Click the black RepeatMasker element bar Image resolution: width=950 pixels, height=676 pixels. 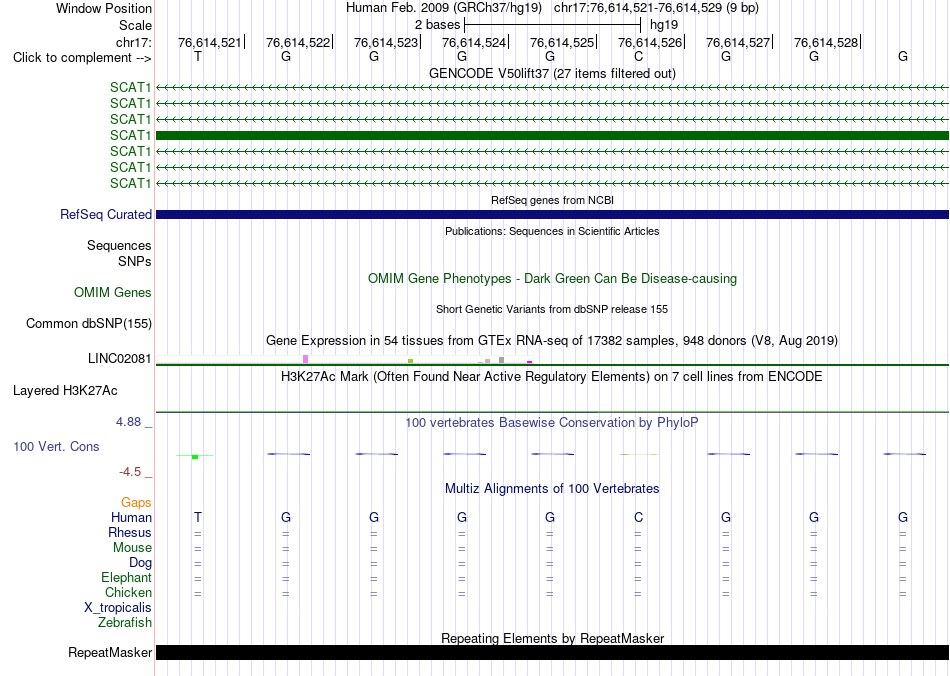coord(552,652)
